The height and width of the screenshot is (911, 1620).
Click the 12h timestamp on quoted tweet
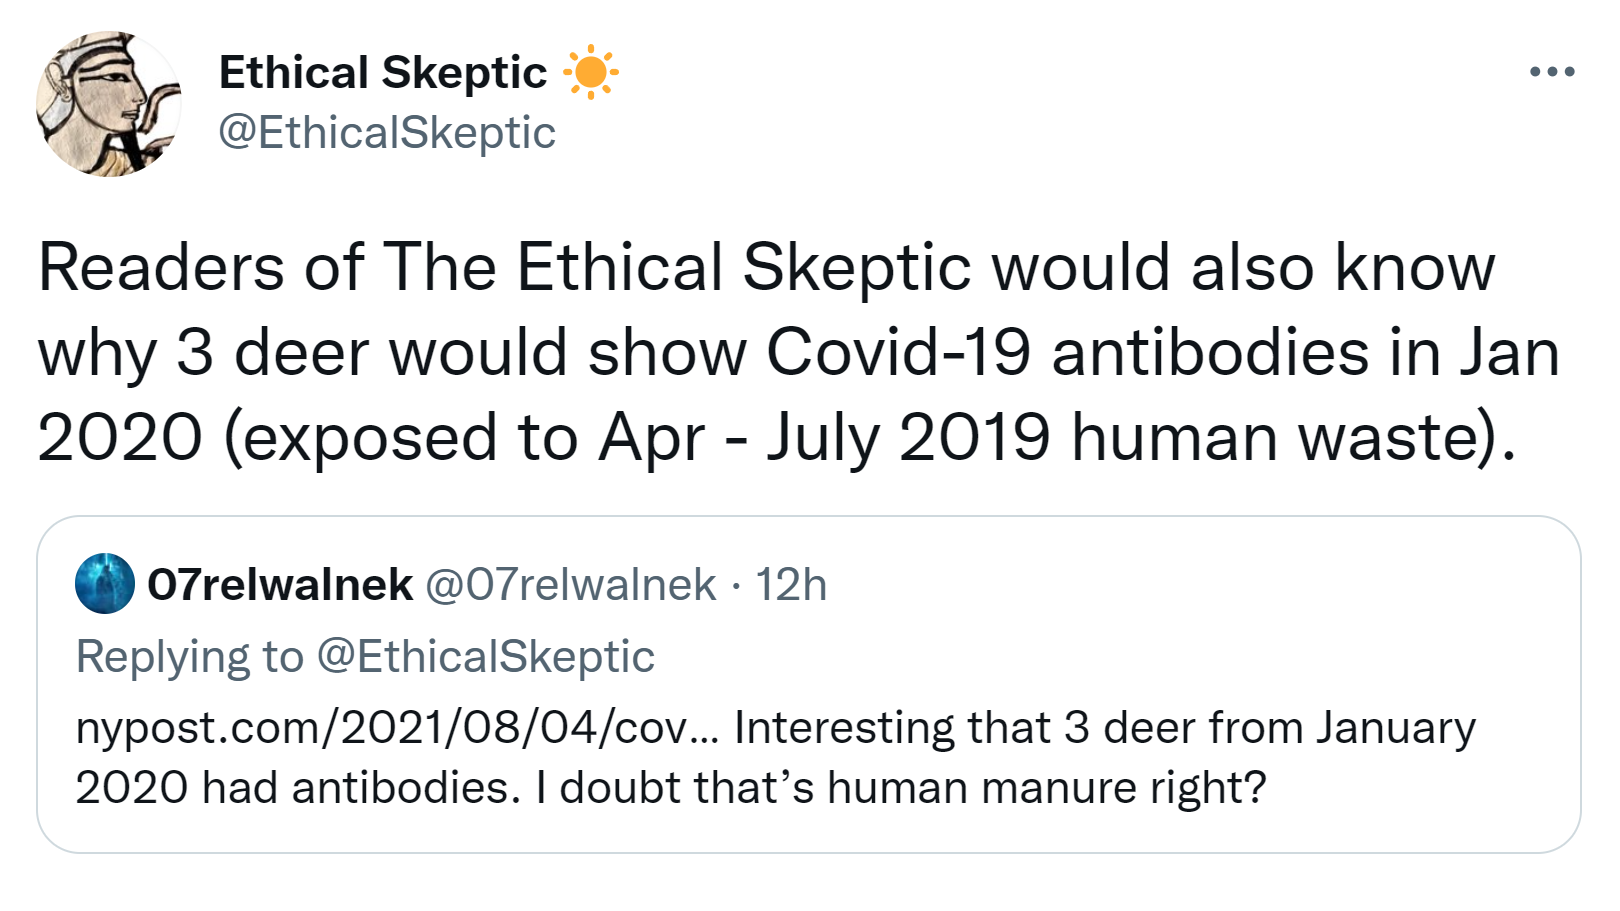pyautogui.click(x=791, y=585)
